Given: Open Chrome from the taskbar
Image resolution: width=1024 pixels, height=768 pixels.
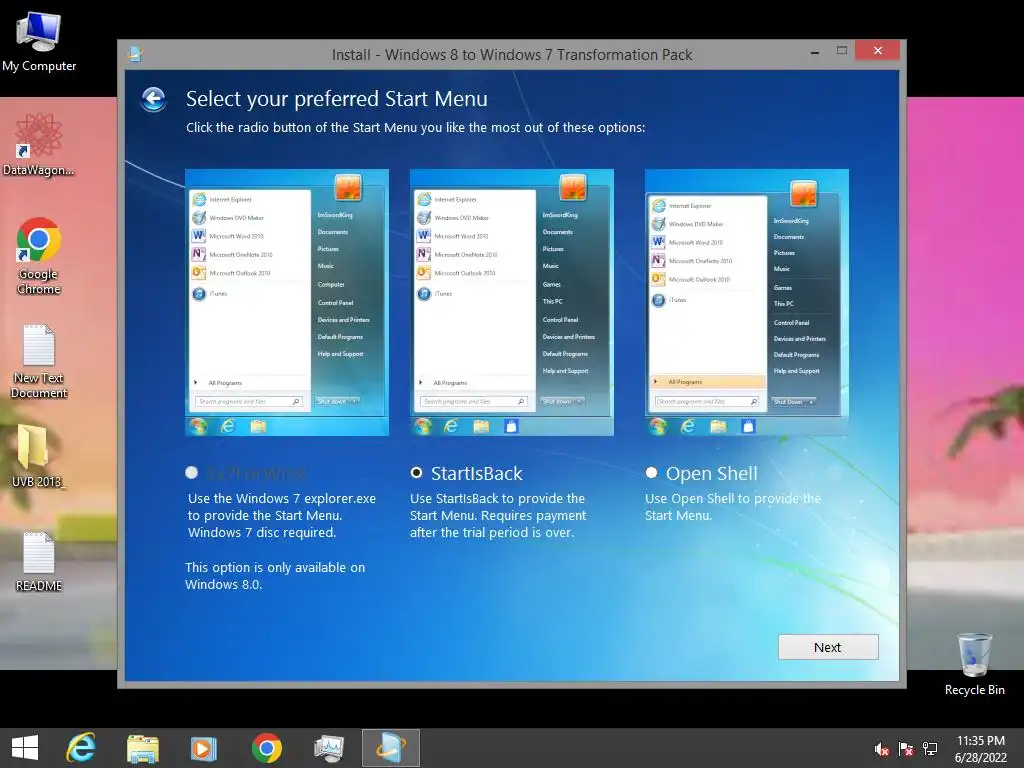Looking at the screenshot, I should 266,748.
